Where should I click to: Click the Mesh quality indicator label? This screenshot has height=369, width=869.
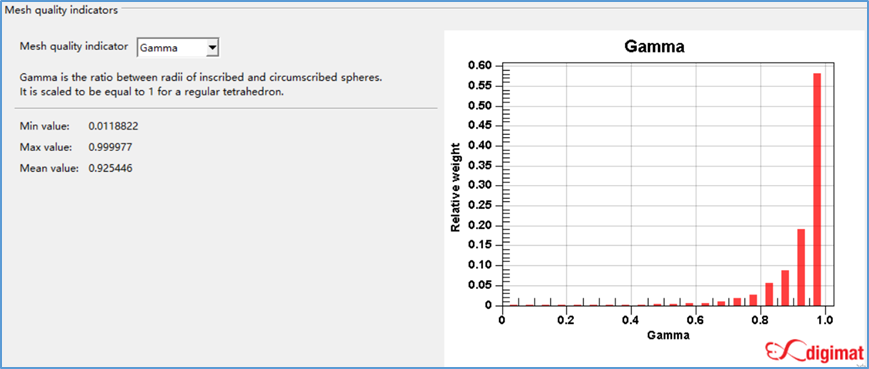pos(74,47)
